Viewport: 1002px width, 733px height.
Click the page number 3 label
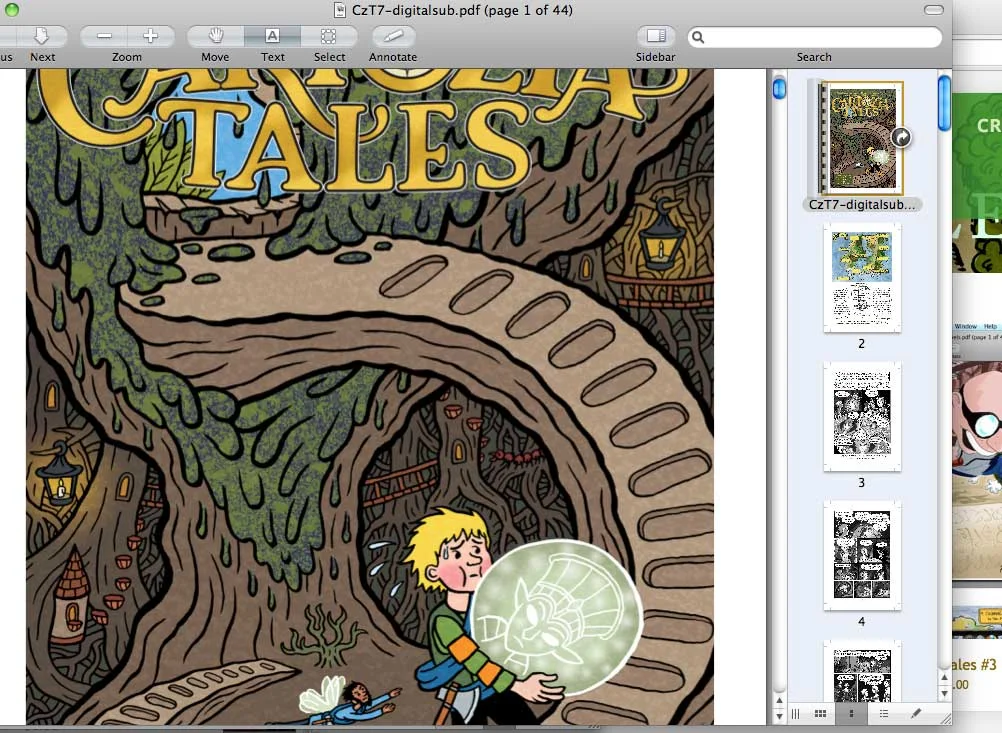click(x=861, y=482)
